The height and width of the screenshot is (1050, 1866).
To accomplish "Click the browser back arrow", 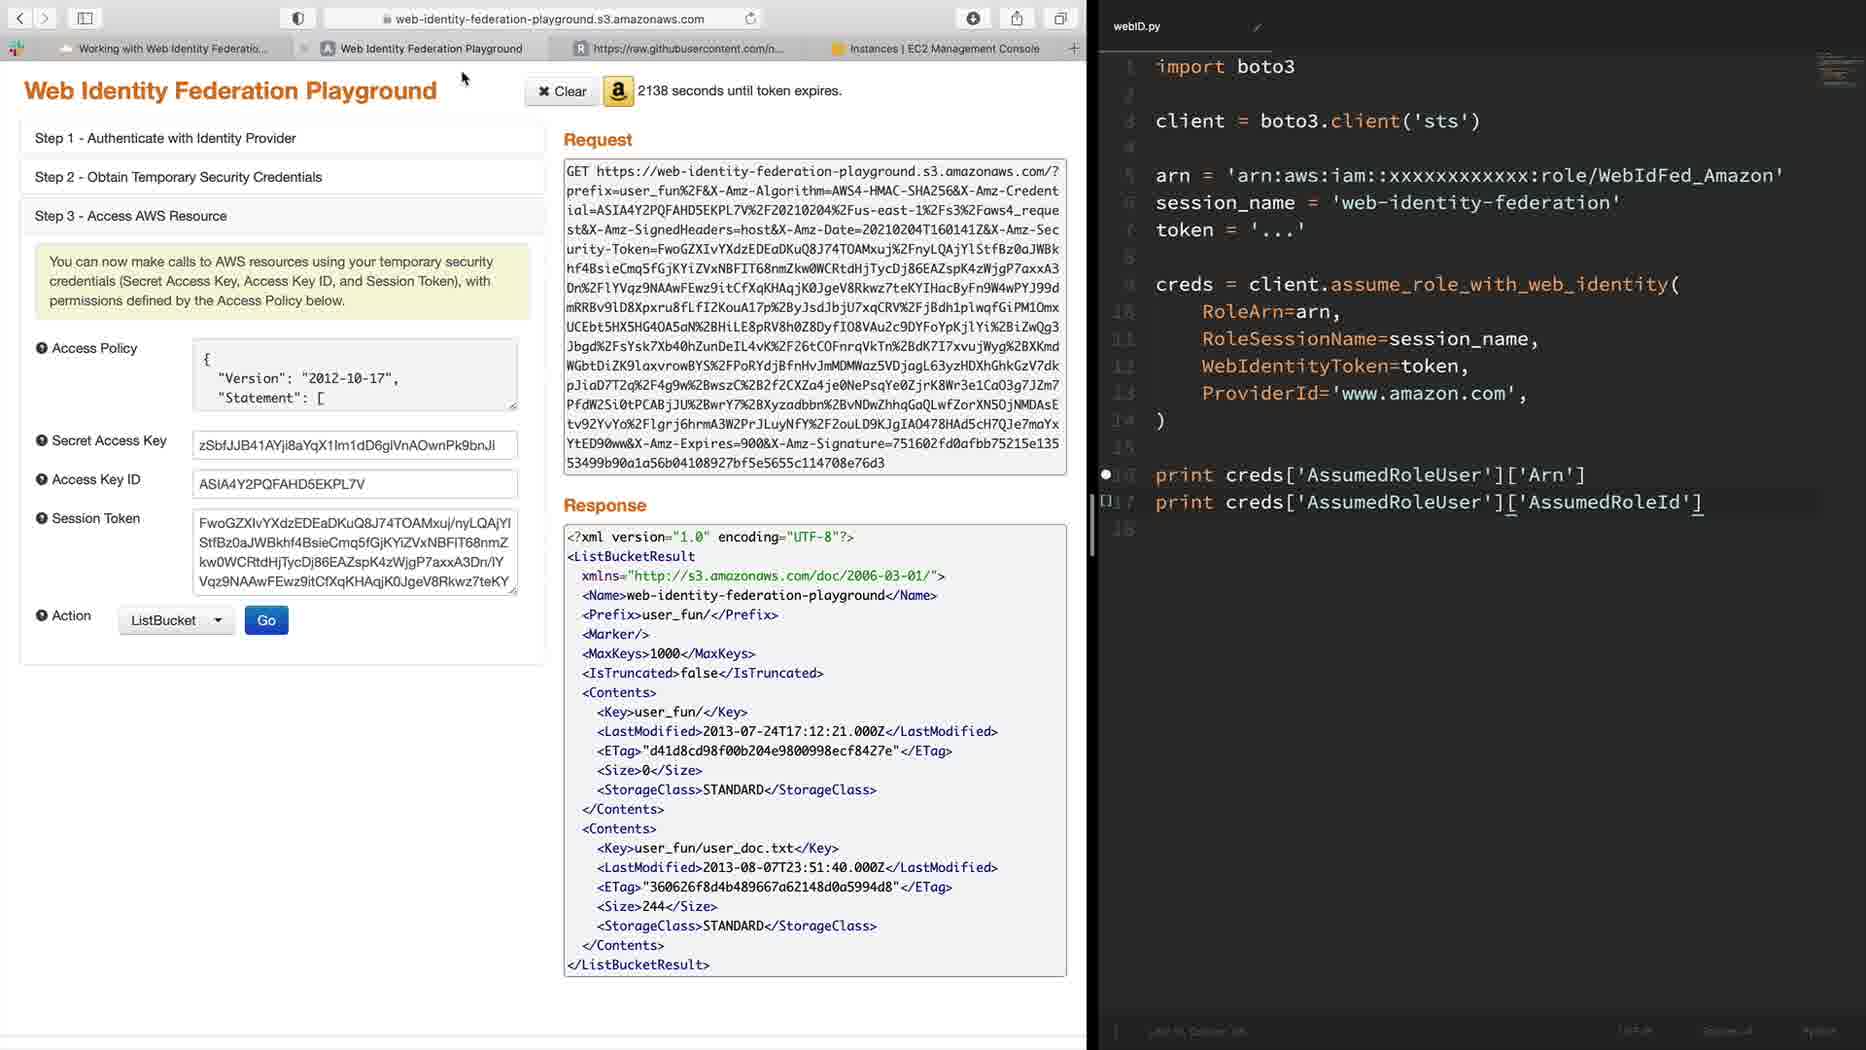I will (x=20, y=18).
